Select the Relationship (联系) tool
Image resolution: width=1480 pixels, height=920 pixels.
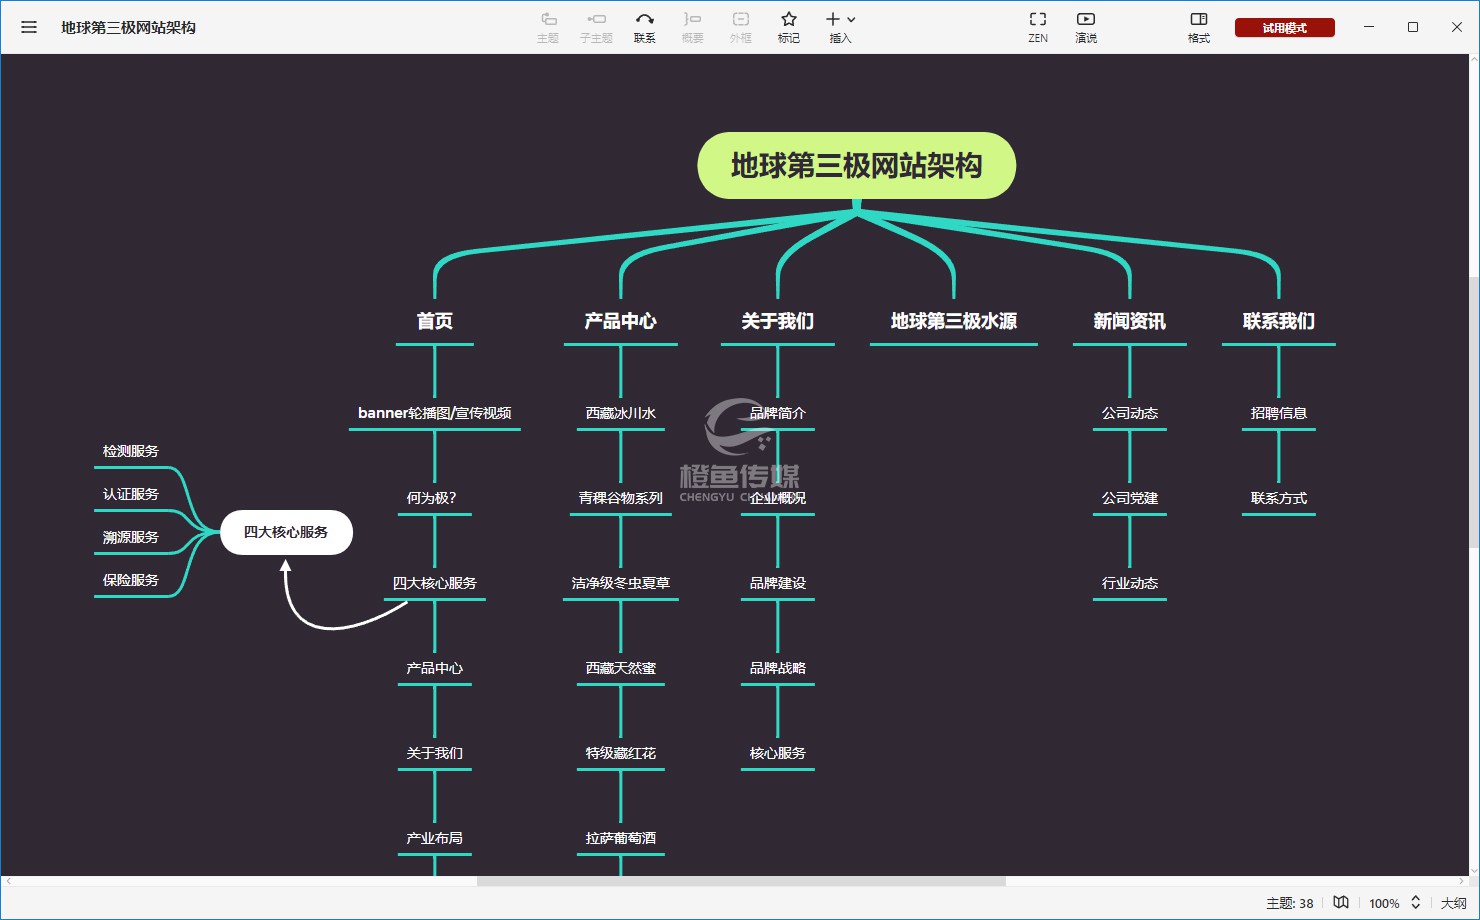point(645,27)
